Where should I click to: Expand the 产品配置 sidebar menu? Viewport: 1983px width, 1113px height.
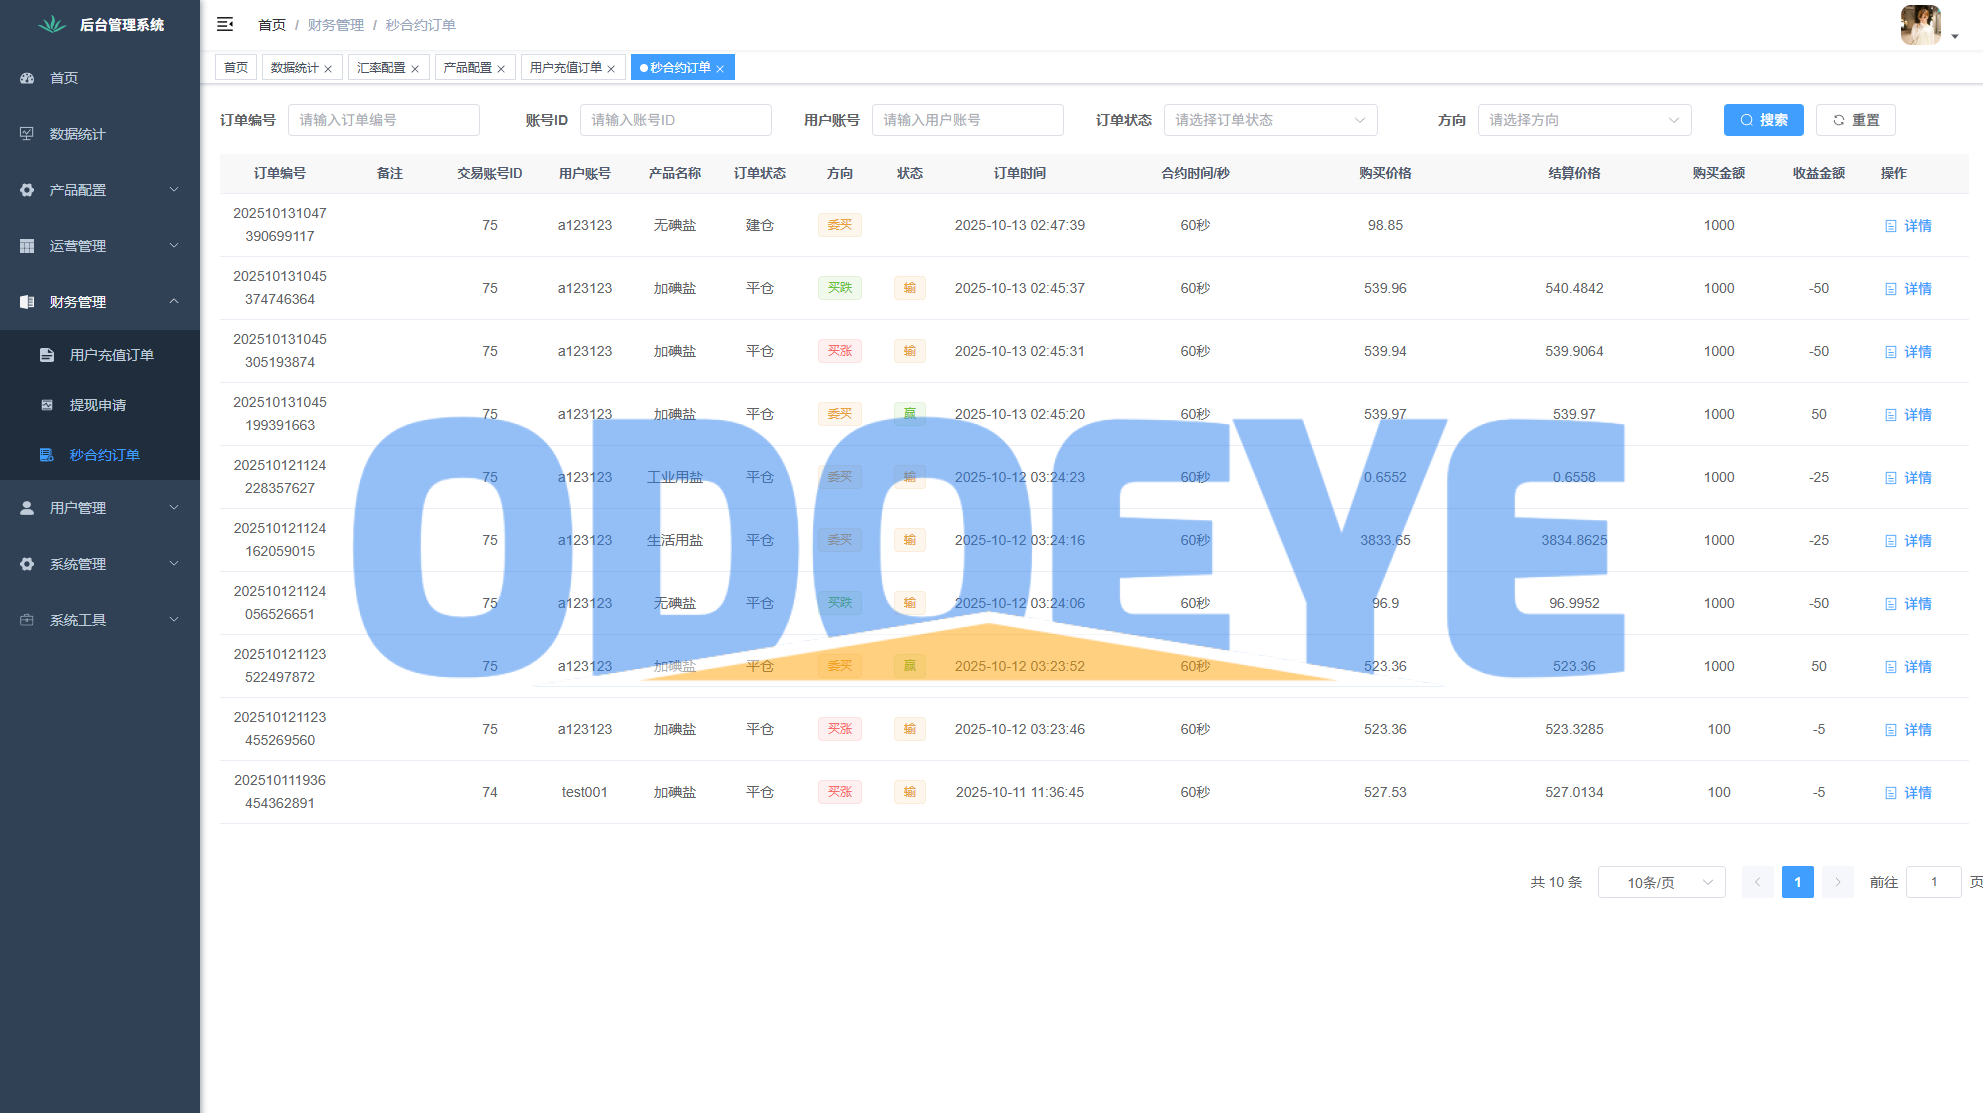[x=100, y=190]
